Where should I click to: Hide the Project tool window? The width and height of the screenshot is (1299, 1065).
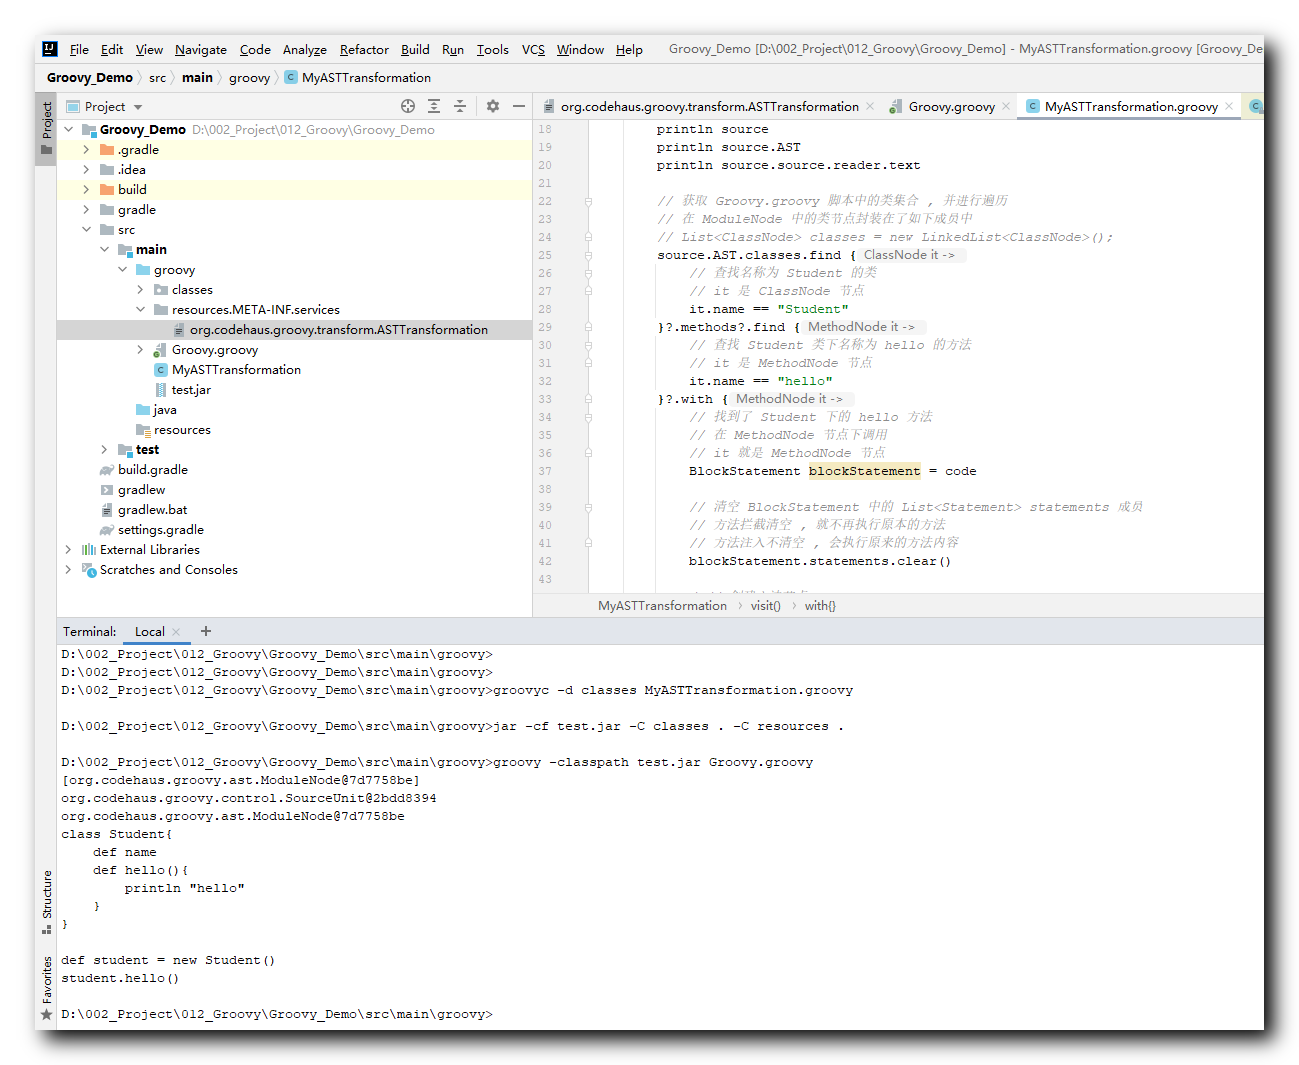pyautogui.click(x=519, y=106)
